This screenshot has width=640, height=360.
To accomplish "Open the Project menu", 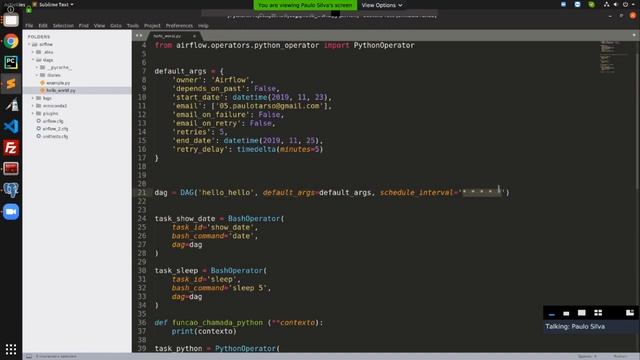I will [152, 25].
